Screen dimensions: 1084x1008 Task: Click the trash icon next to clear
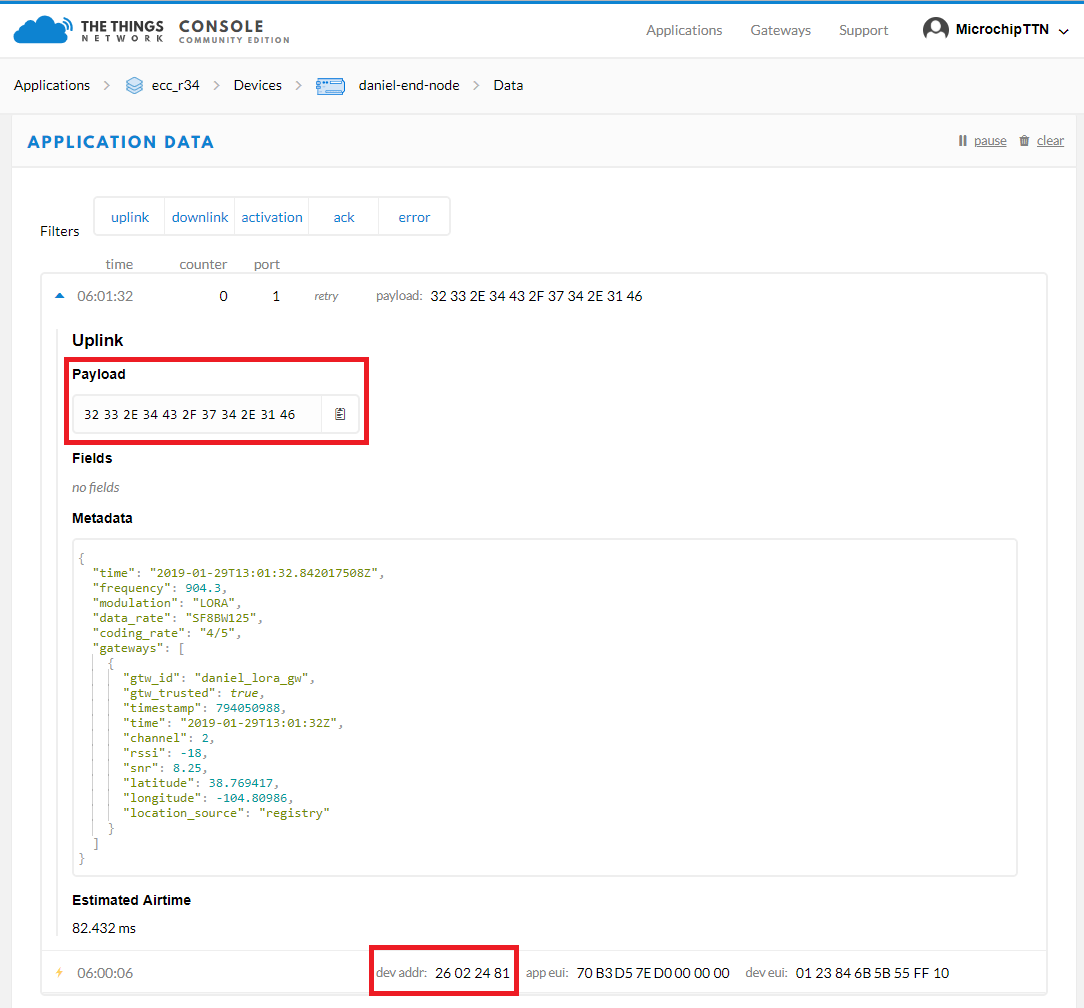pos(1024,141)
